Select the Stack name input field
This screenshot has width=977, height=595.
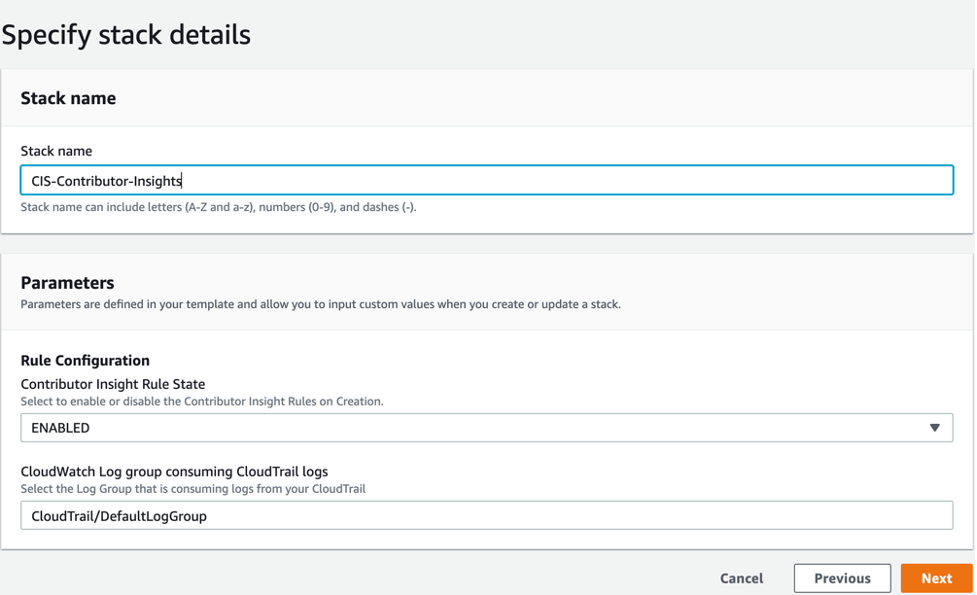487,180
